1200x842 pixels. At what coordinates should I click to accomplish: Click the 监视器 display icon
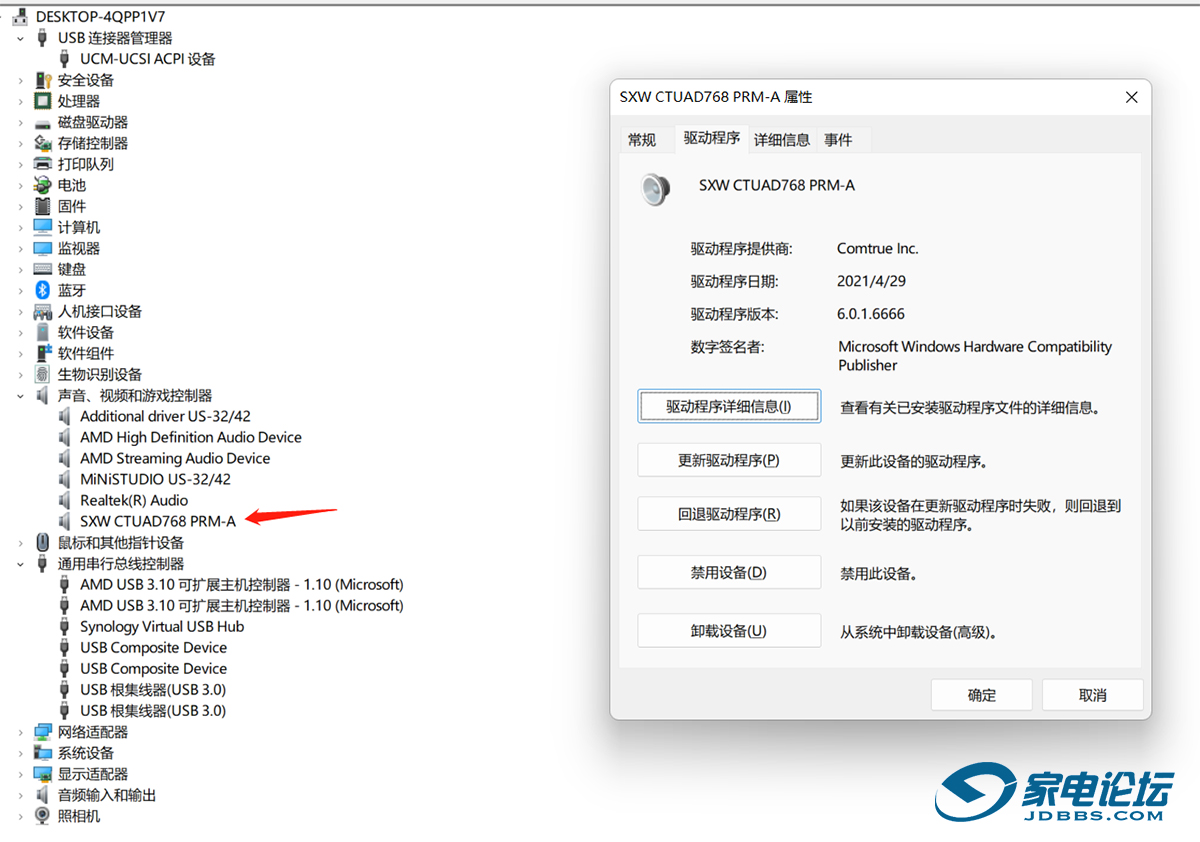coord(42,248)
